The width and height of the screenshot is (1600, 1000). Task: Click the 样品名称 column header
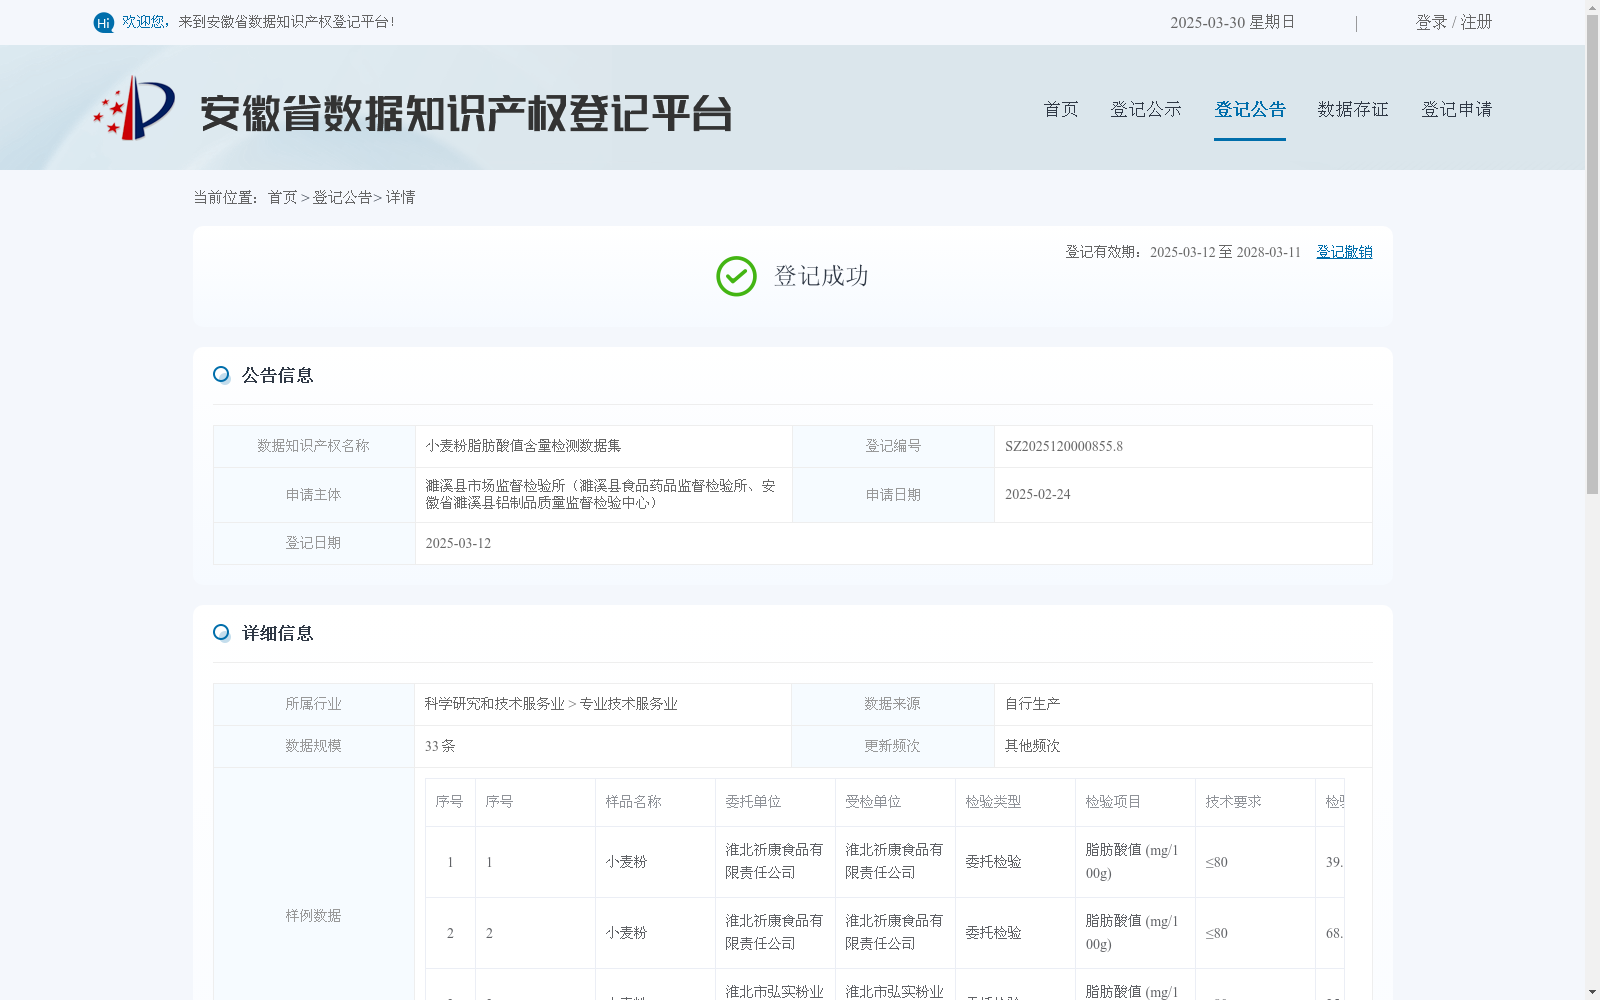tap(633, 802)
